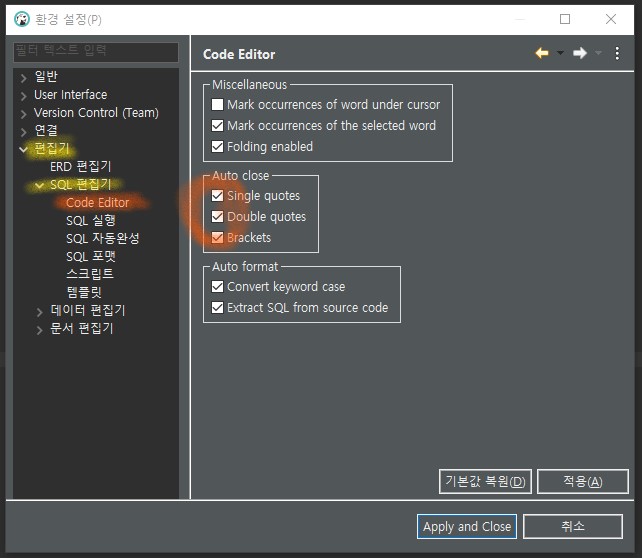Expand the 문서 편집기 tree node
This screenshot has height=558, width=642.
coord(40,330)
